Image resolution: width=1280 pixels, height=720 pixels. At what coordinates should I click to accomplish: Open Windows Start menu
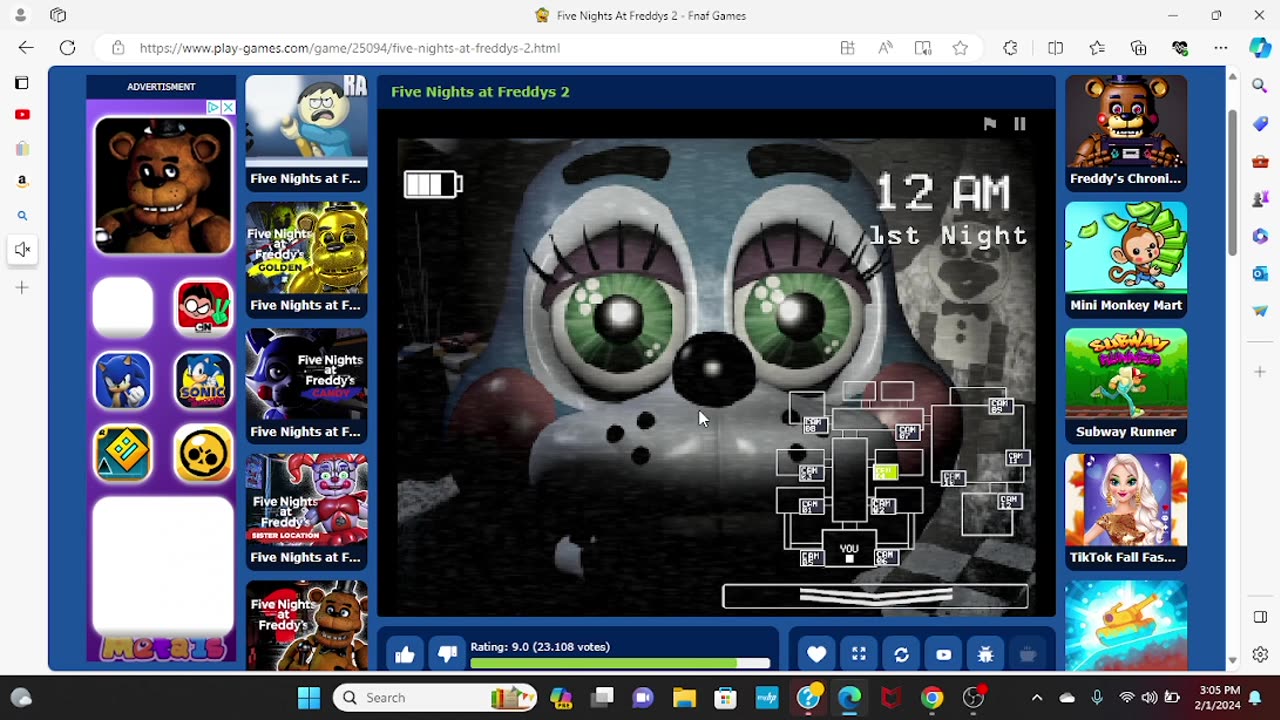(x=308, y=697)
